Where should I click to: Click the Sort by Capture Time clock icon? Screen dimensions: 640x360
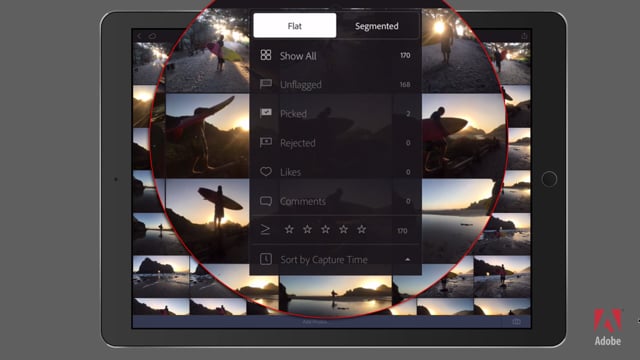(266, 259)
